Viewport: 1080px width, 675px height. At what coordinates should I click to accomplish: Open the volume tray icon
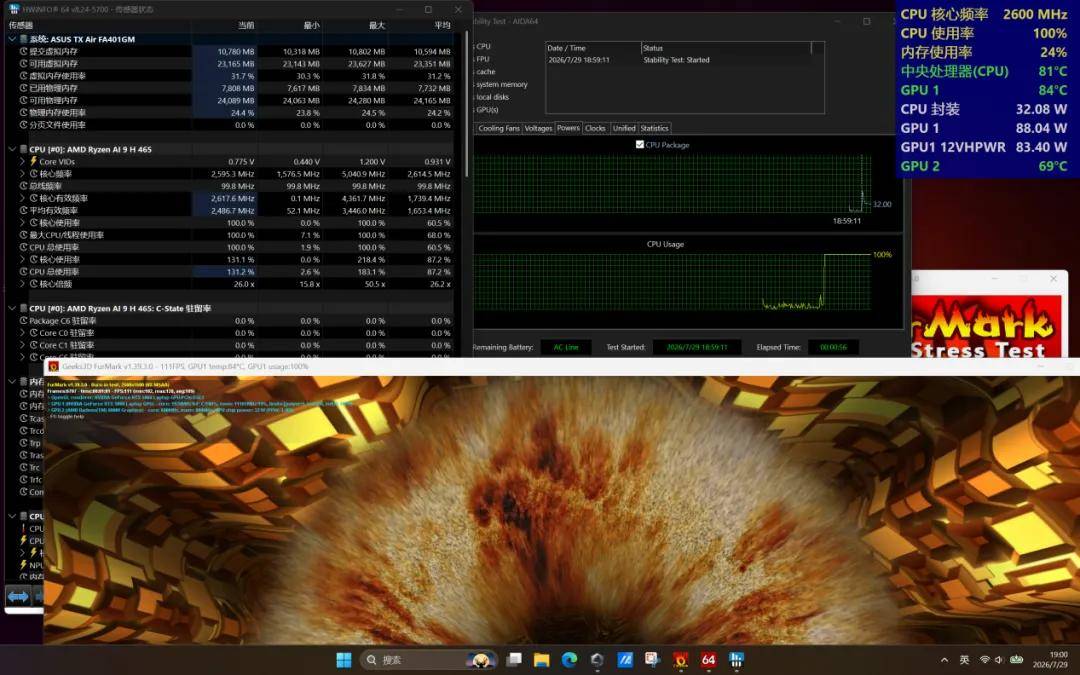tap(999, 660)
